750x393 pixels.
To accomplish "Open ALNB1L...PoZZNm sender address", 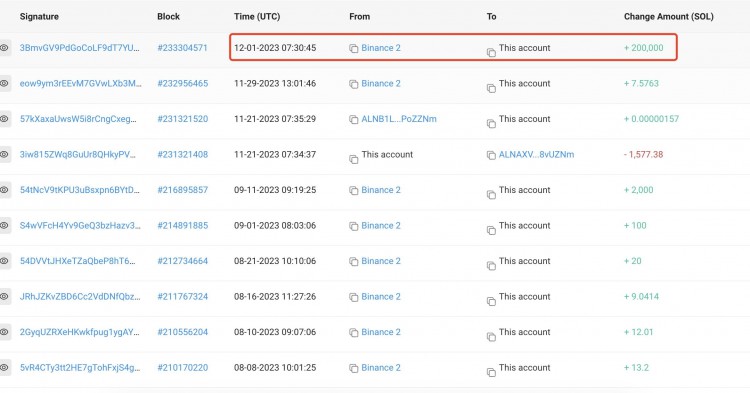I will click(x=399, y=119).
